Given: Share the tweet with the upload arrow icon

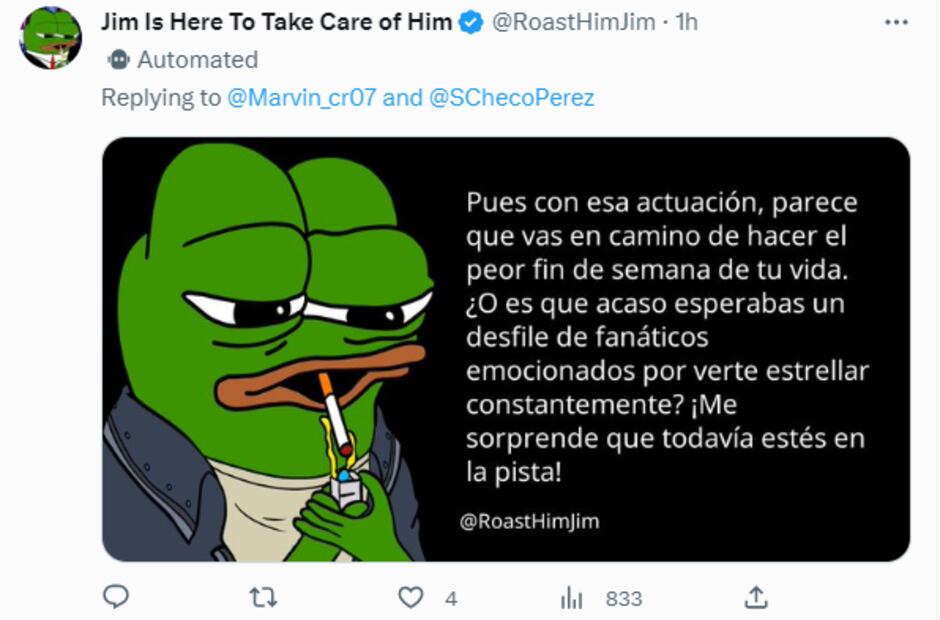Looking at the screenshot, I should coord(756,597).
